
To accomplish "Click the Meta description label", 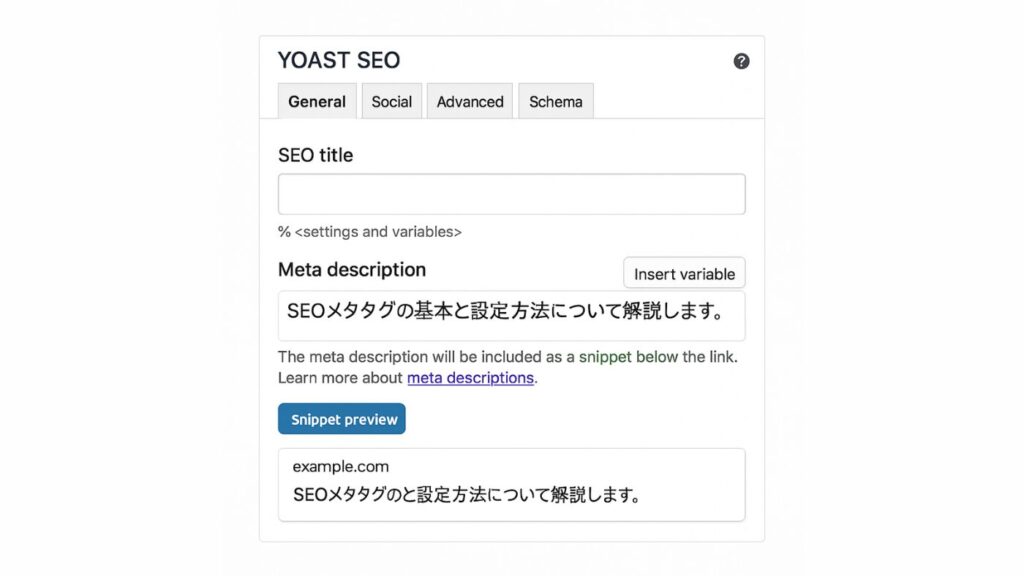I will pyautogui.click(x=352, y=269).
